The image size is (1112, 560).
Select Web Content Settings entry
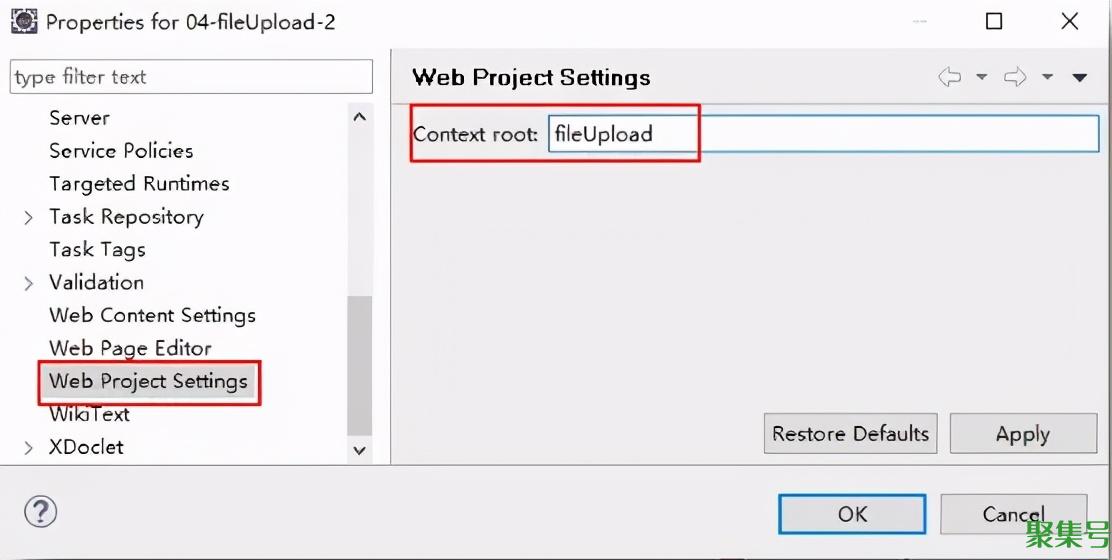click(x=152, y=315)
